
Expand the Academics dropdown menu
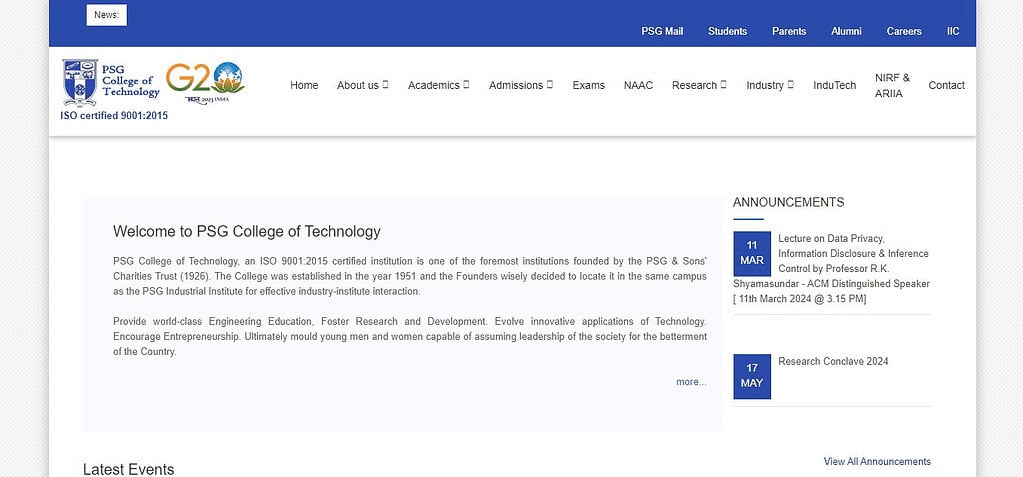pos(438,85)
